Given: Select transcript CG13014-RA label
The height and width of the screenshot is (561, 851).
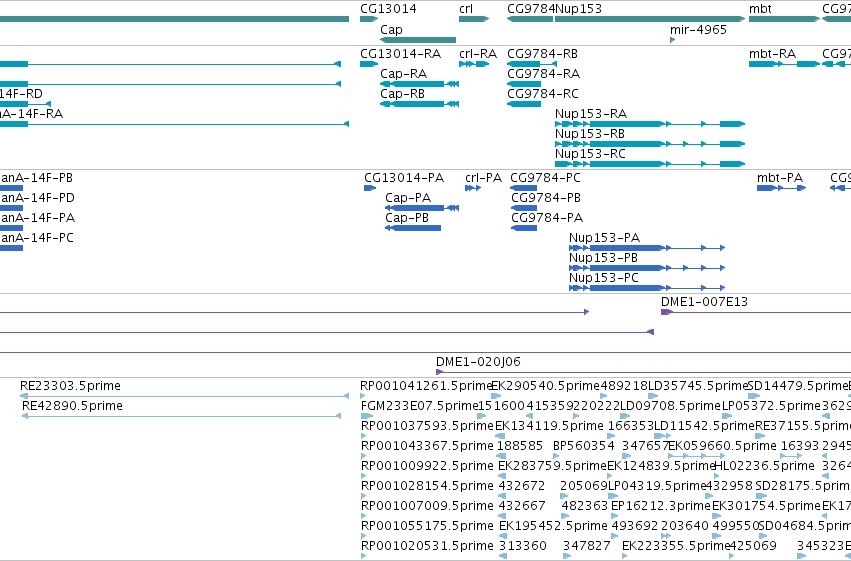Looking at the screenshot, I should [x=401, y=54].
